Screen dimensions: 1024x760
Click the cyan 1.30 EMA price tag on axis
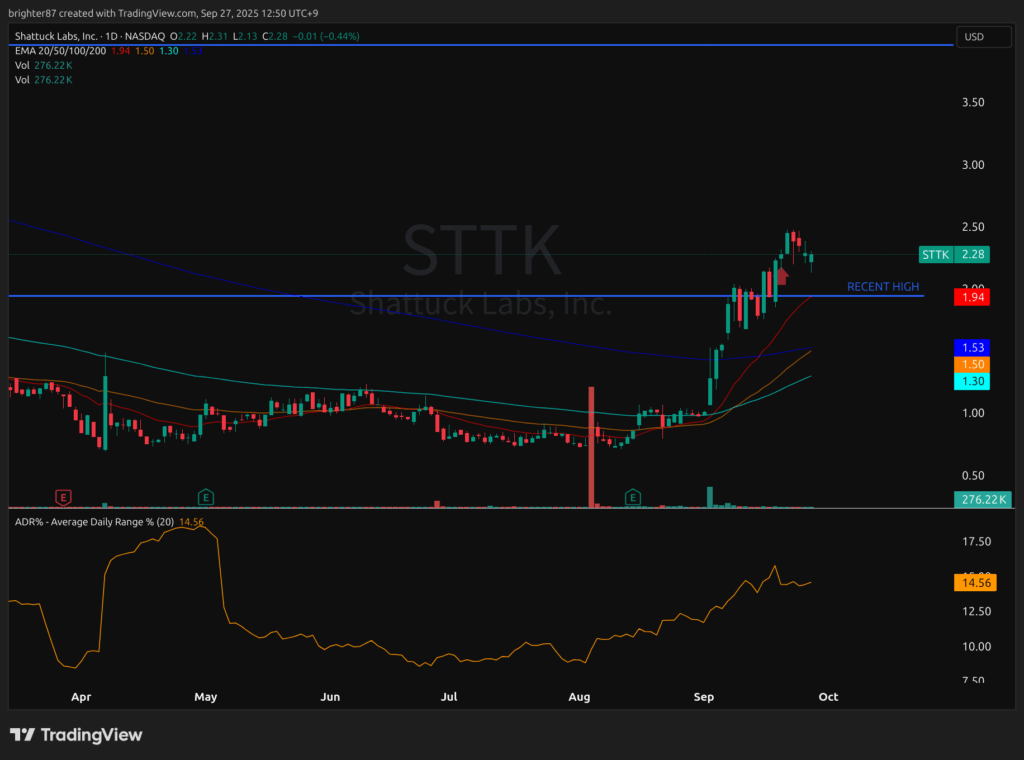pyautogui.click(x=972, y=381)
